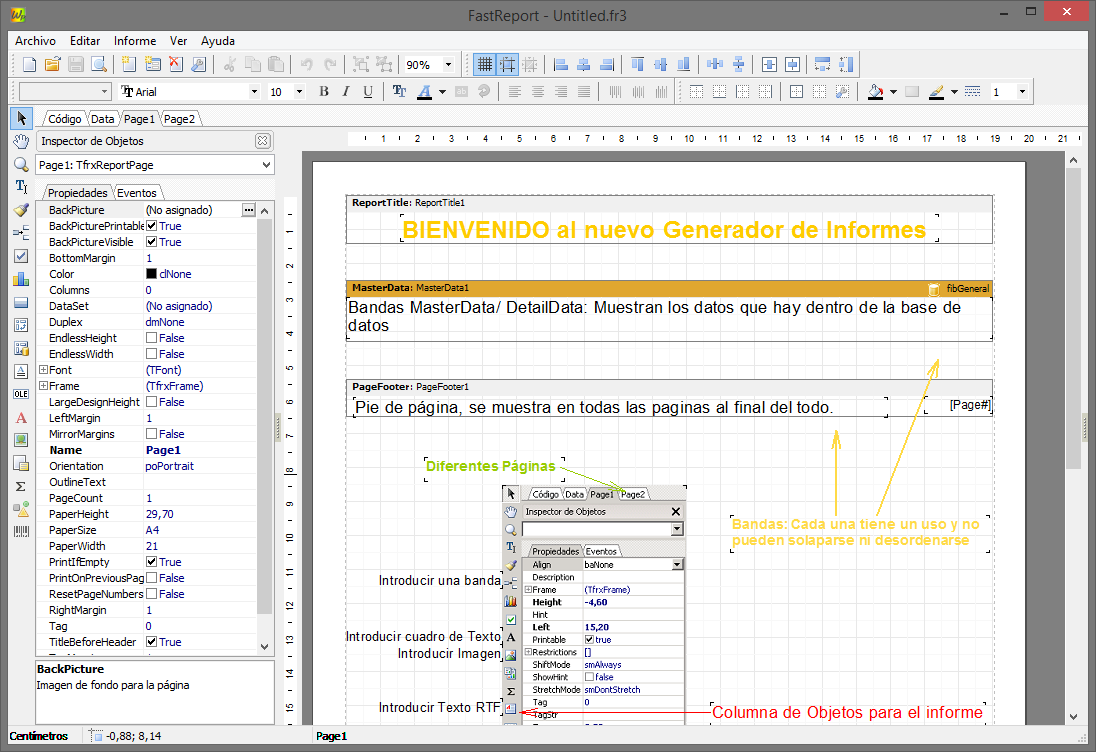This screenshot has height=752, width=1096.
Task: Click the fill color bucket swatch
Action: click(x=875, y=92)
